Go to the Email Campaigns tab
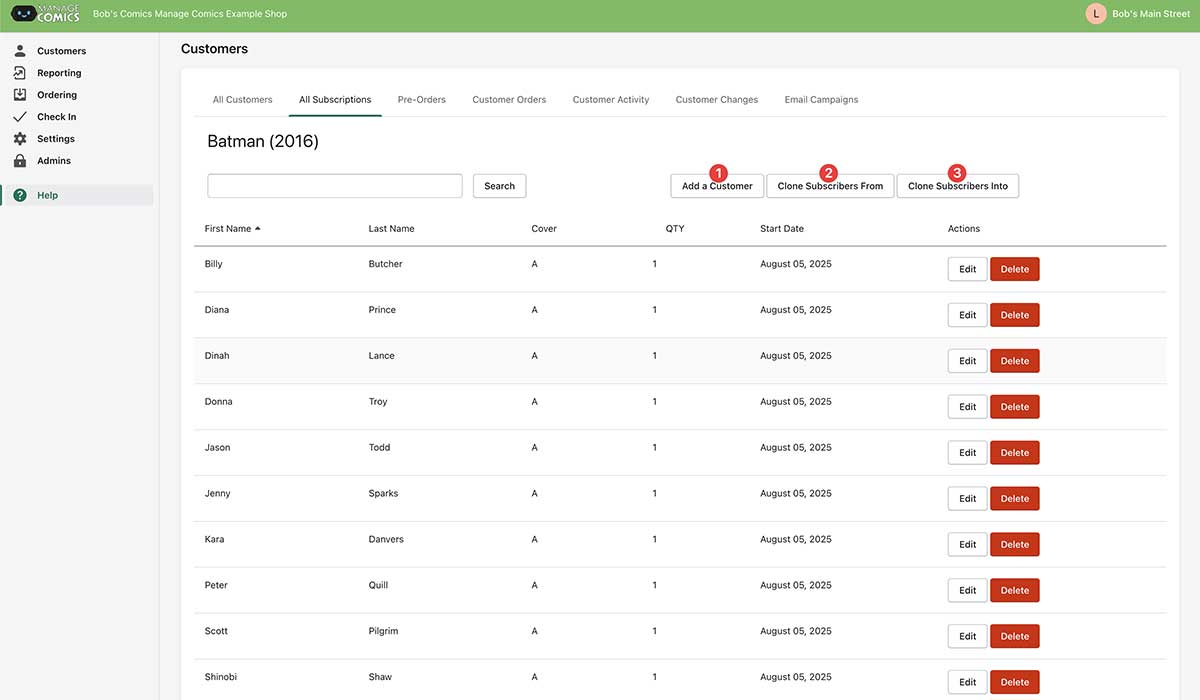 (821, 100)
